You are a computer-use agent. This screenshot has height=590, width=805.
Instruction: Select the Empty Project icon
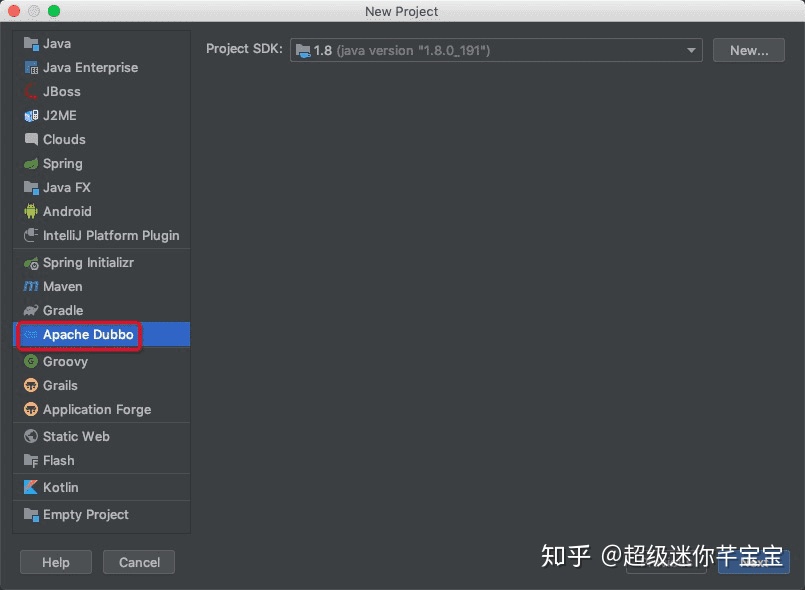coord(31,515)
